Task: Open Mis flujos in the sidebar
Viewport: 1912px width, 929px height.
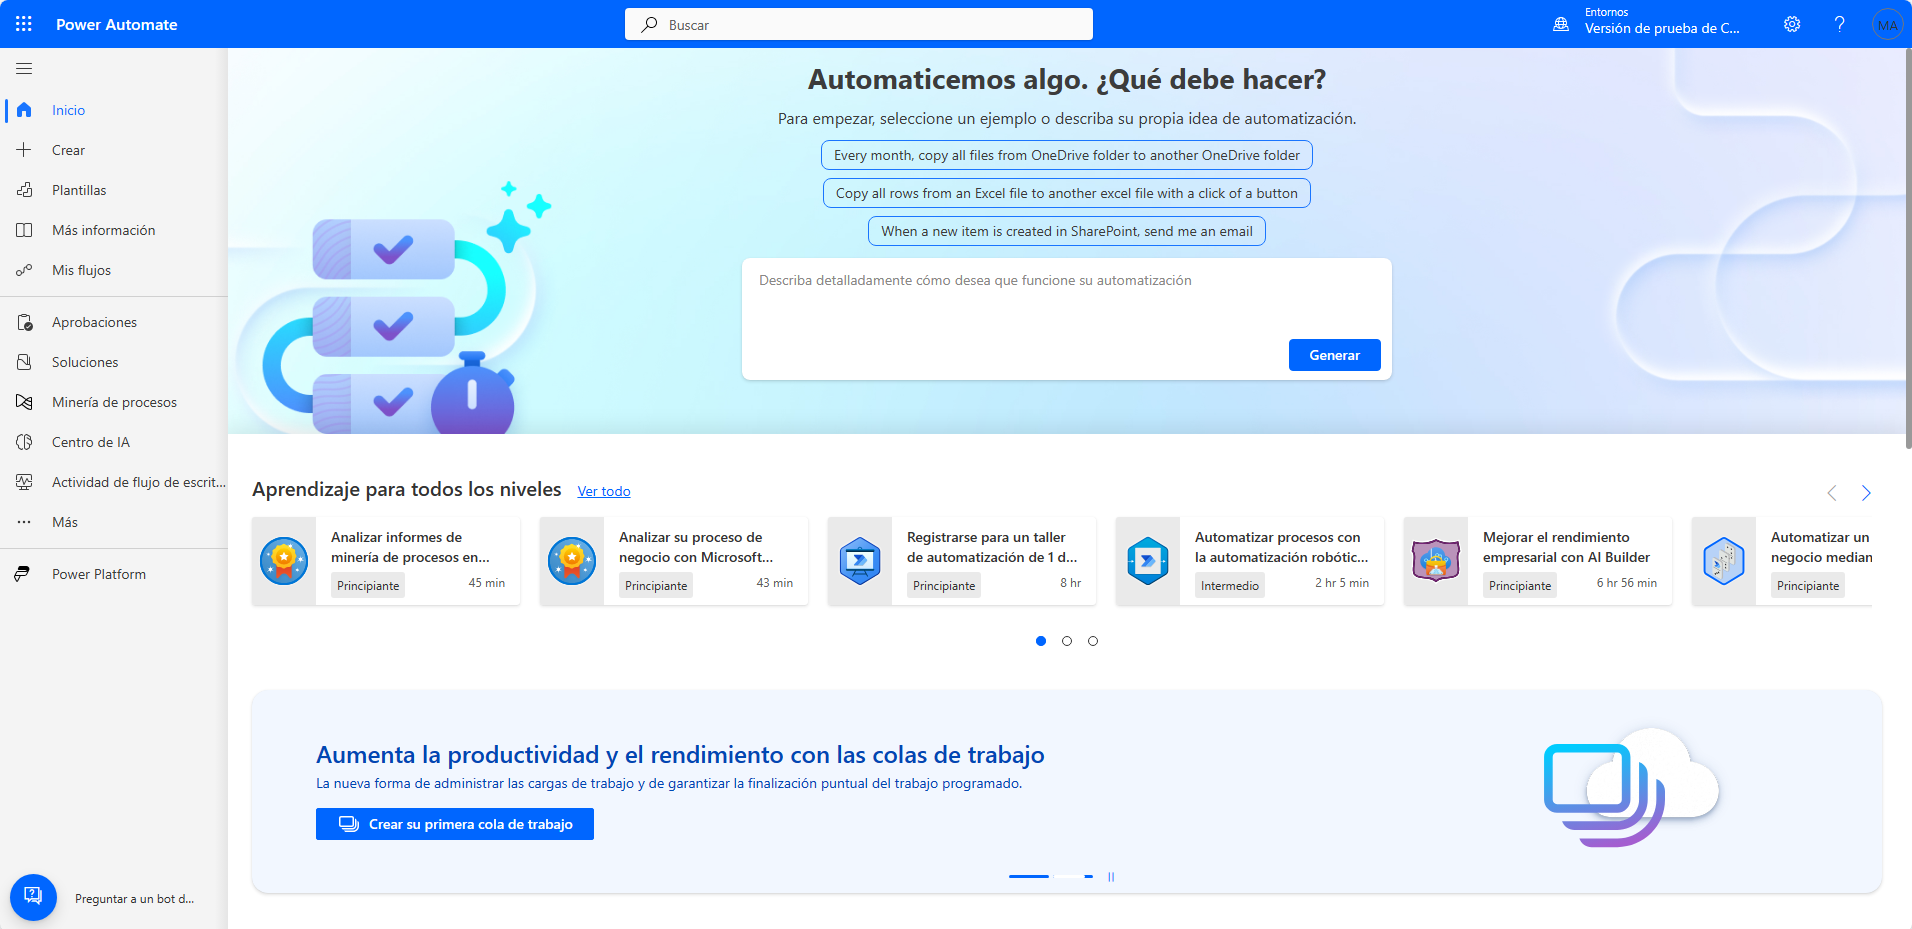Action: pos(114,270)
